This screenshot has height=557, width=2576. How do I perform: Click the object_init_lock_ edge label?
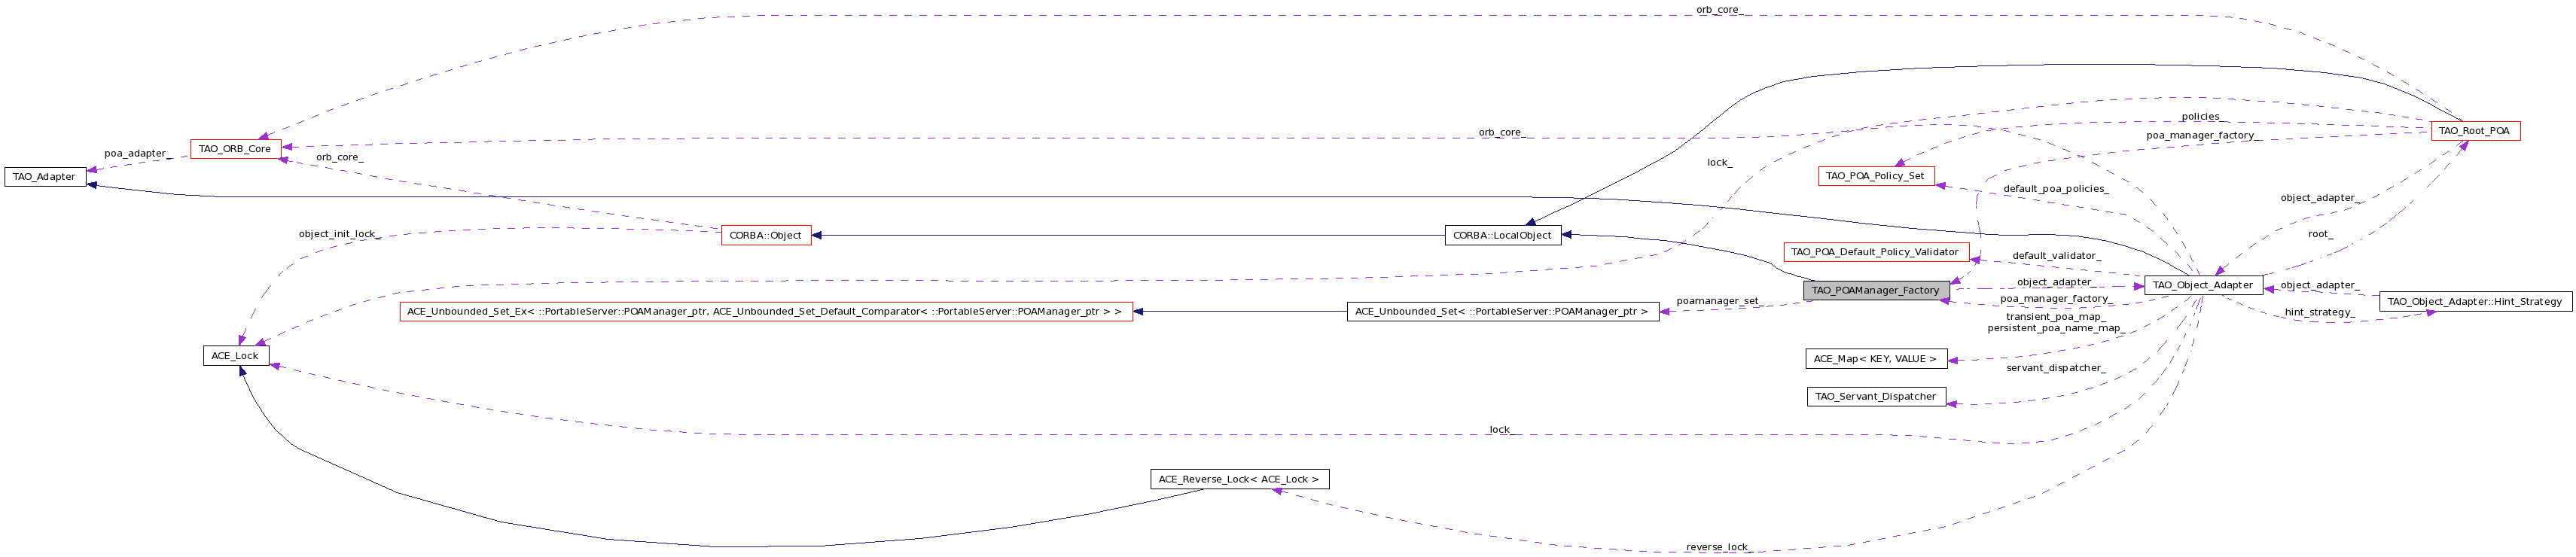pyautogui.click(x=339, y=234)
